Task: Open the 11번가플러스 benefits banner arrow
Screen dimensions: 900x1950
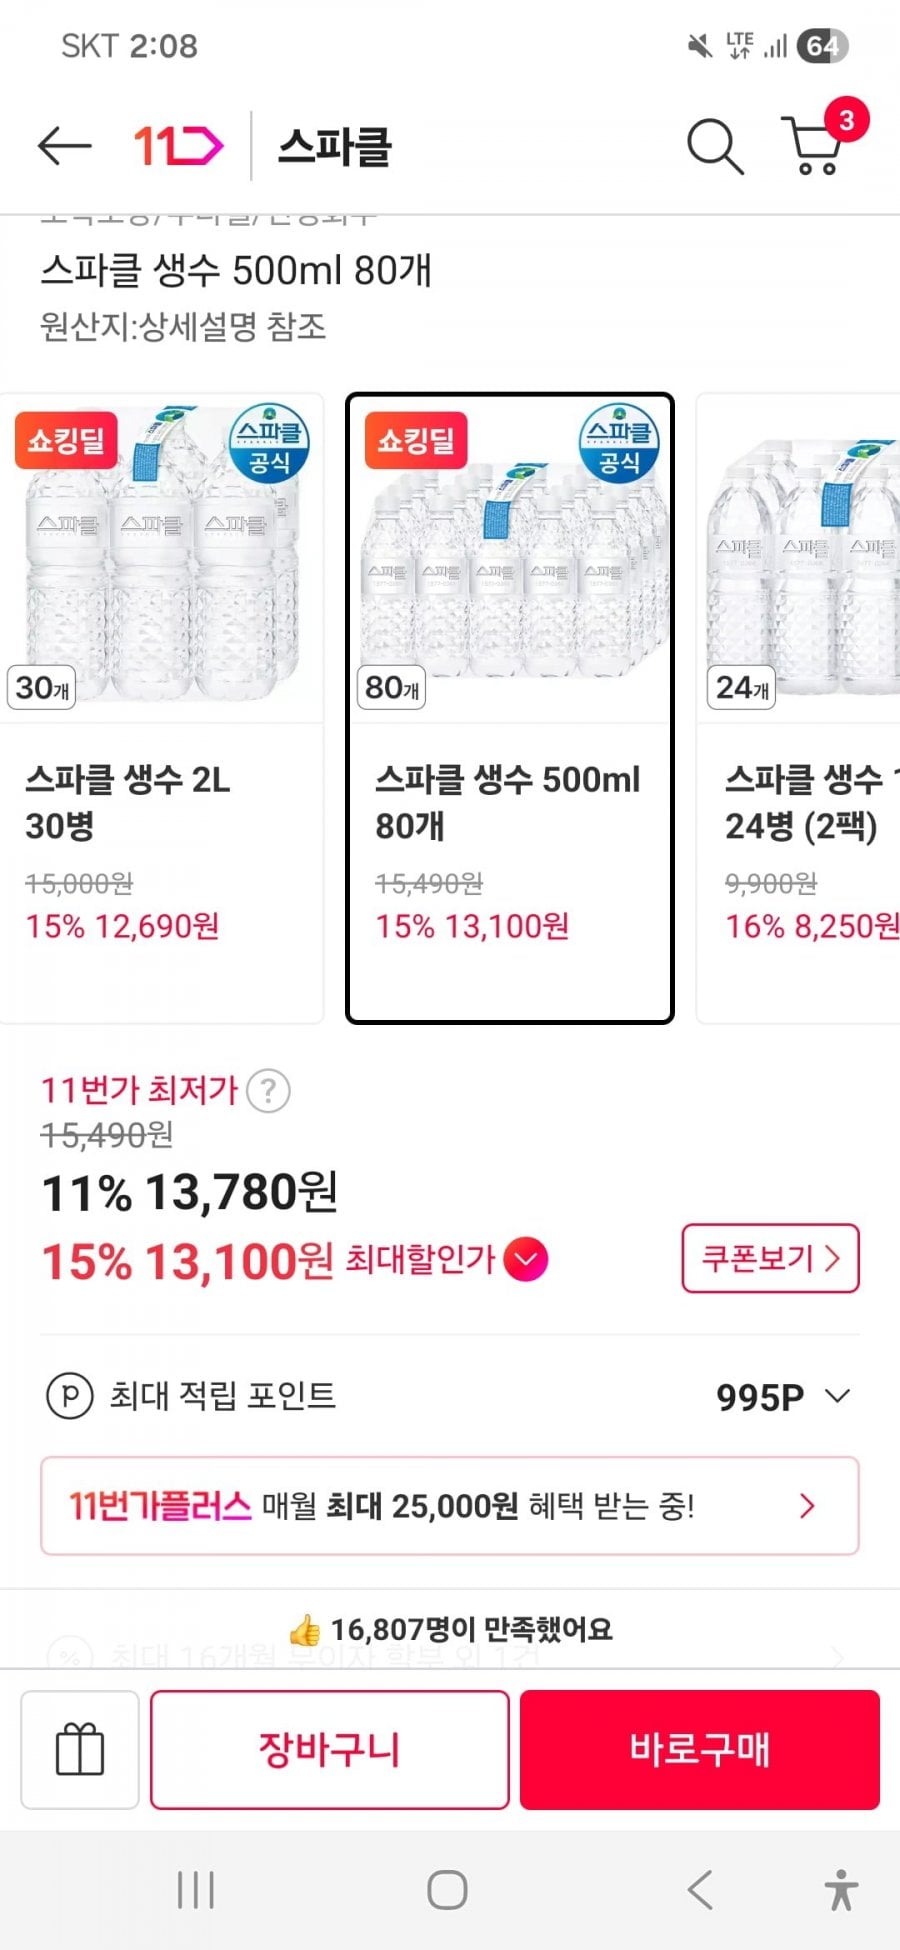Action: (x=808, y=1506)
